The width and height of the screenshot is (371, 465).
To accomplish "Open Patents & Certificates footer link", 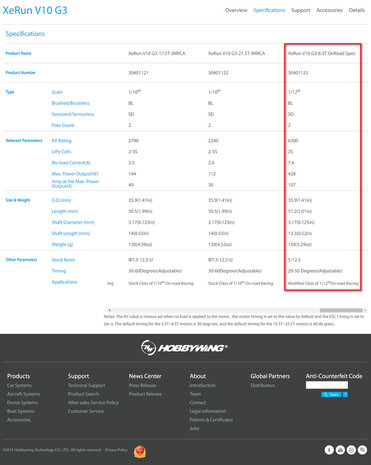I will point(211,420).
